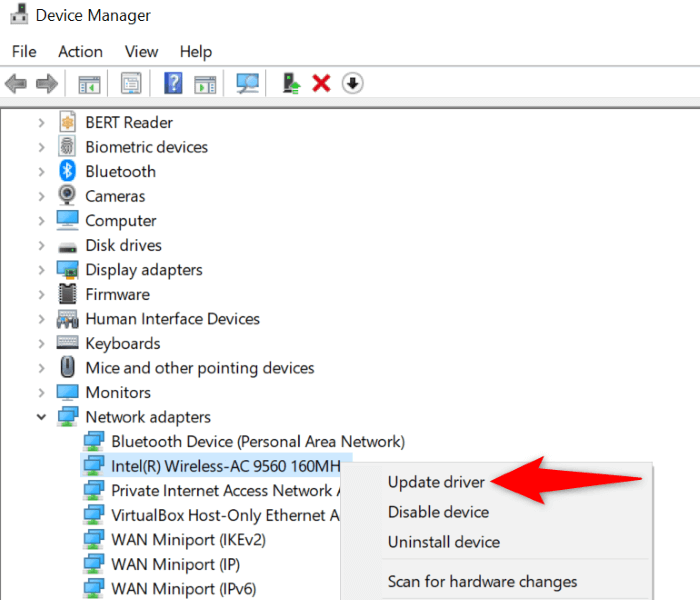Expand Mice and other pointing devices node
Screen dimensions: 700x600
(41, 368)
